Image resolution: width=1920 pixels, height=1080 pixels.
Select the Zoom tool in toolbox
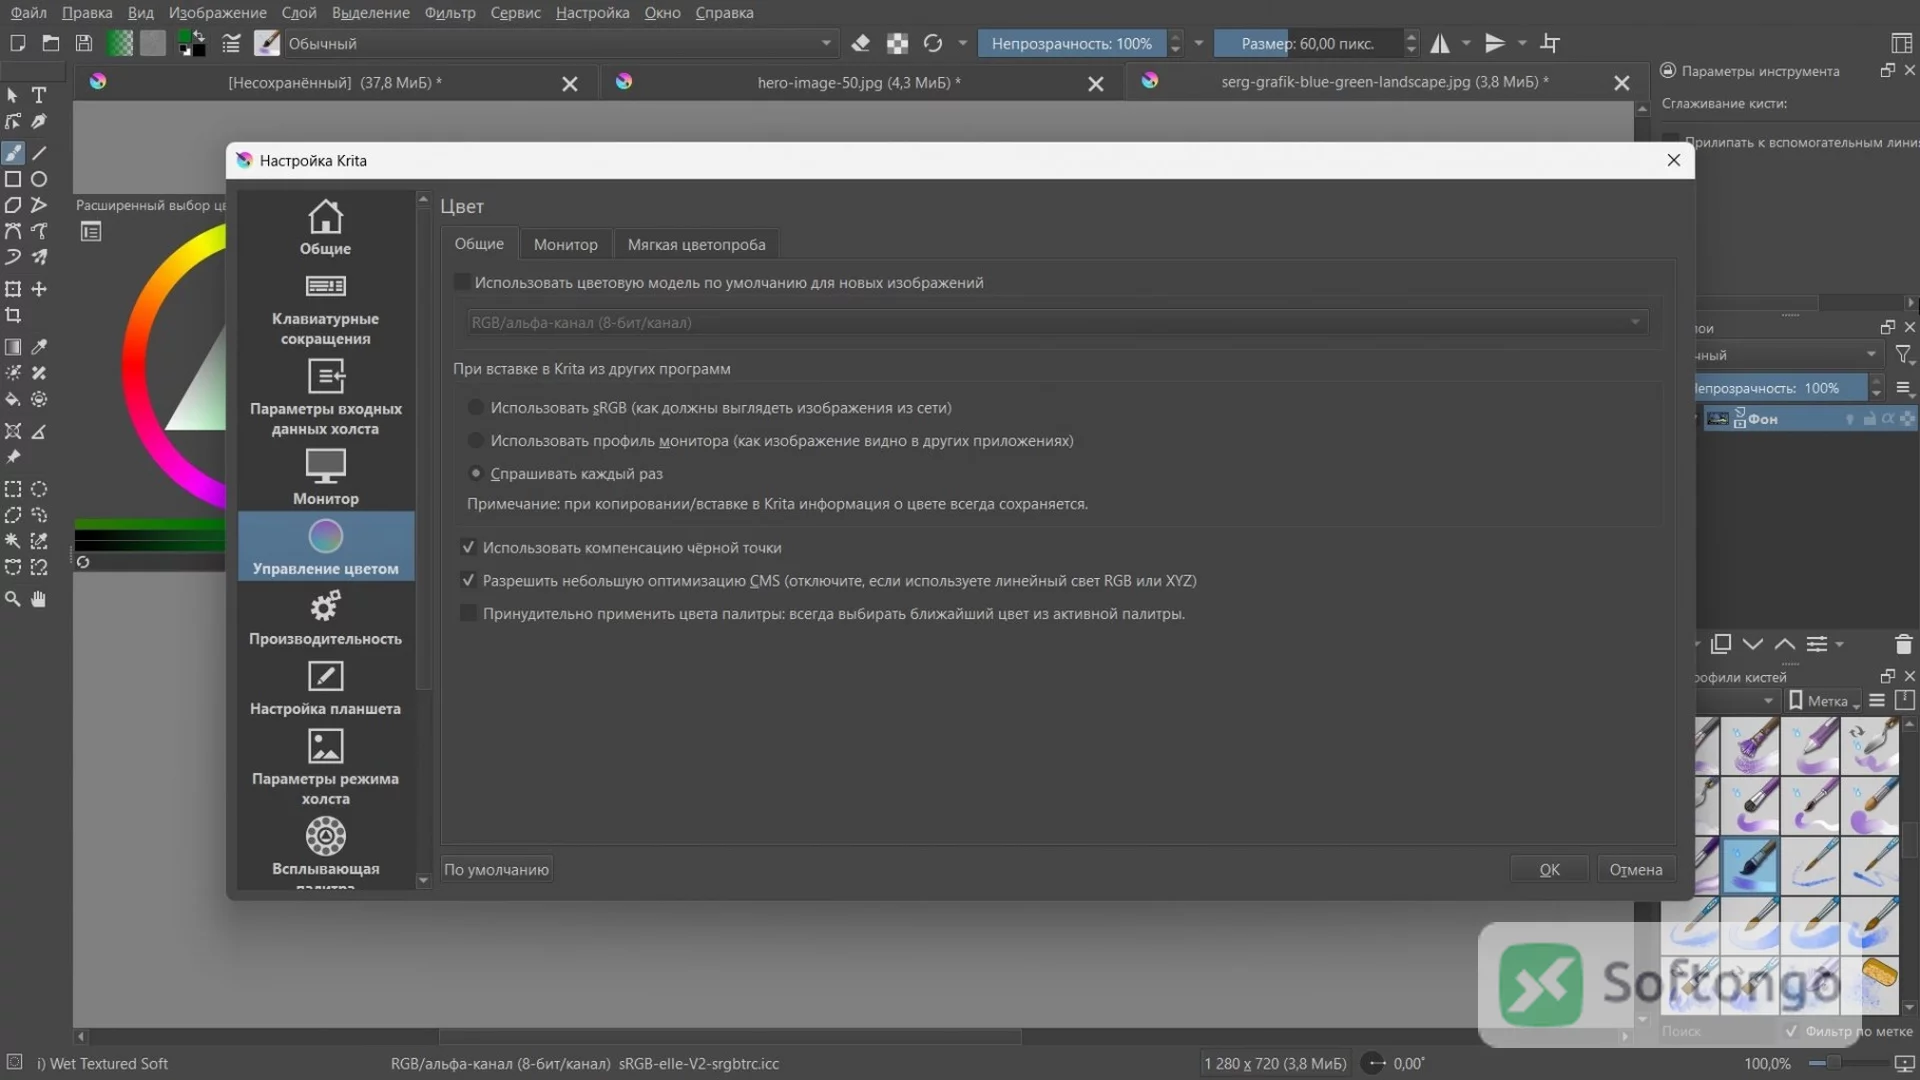pos(13,599)
